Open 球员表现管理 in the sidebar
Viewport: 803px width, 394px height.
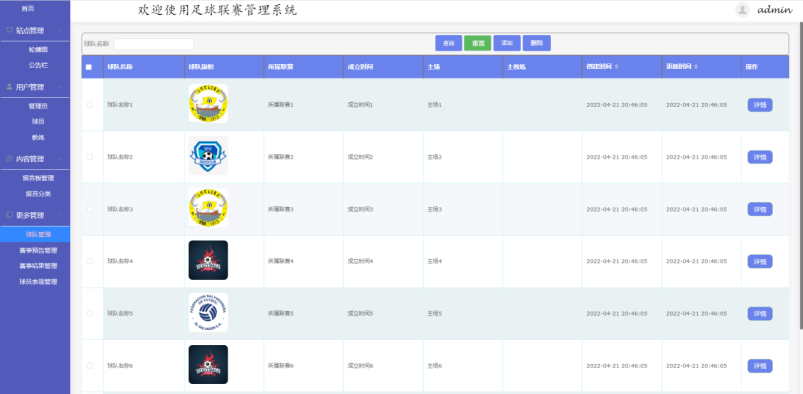coord(38,282)
